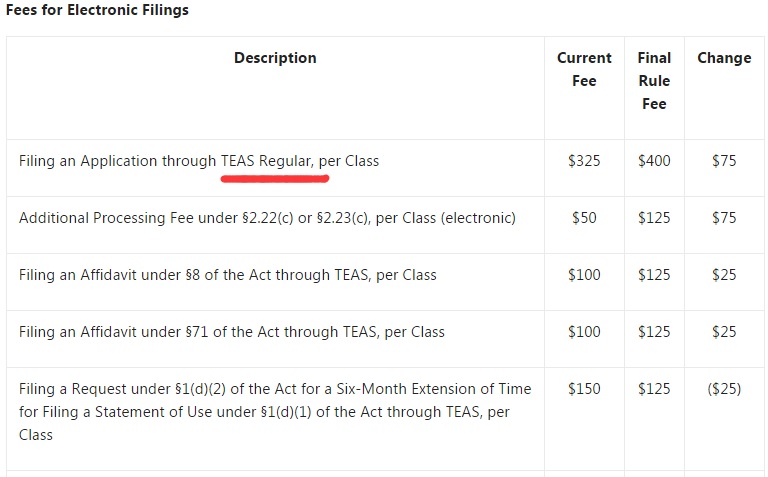Click the Six-Month Extension request description
768x477 pixels.
click(x=275, y=411)
